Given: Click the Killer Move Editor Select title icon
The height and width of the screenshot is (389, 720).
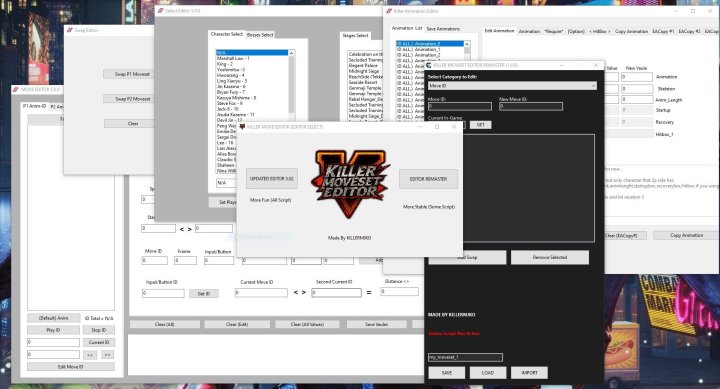Looking at the screenshot, I should point(242,127).
